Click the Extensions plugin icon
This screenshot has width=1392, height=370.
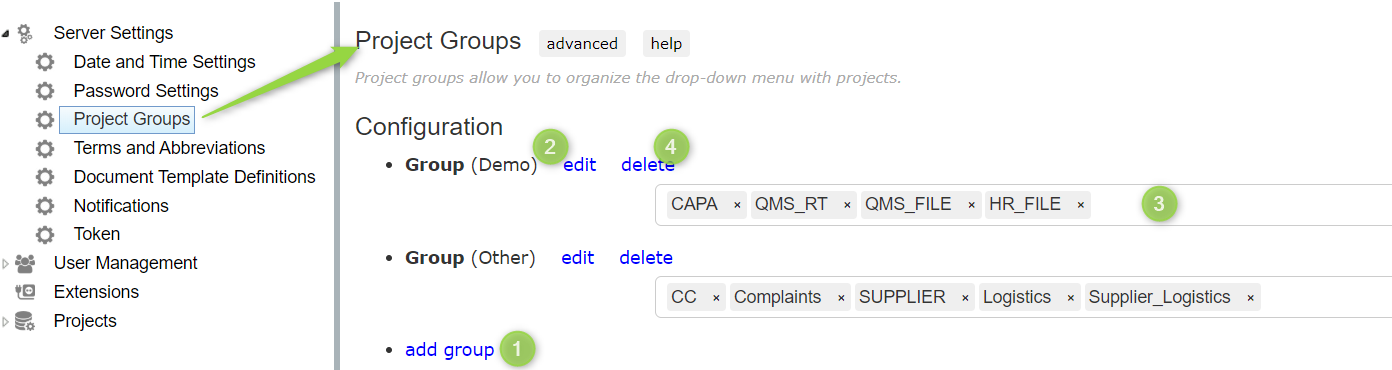click(x=26, y=292)
